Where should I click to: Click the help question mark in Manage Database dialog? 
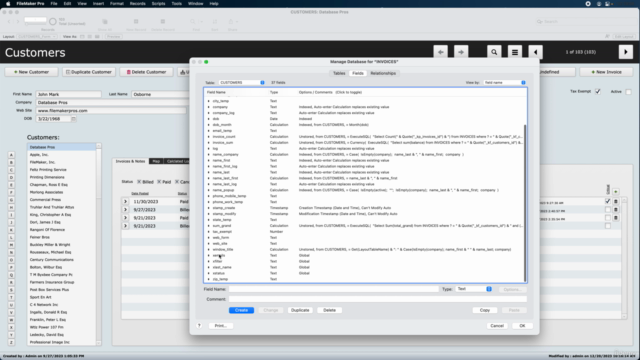199,326
